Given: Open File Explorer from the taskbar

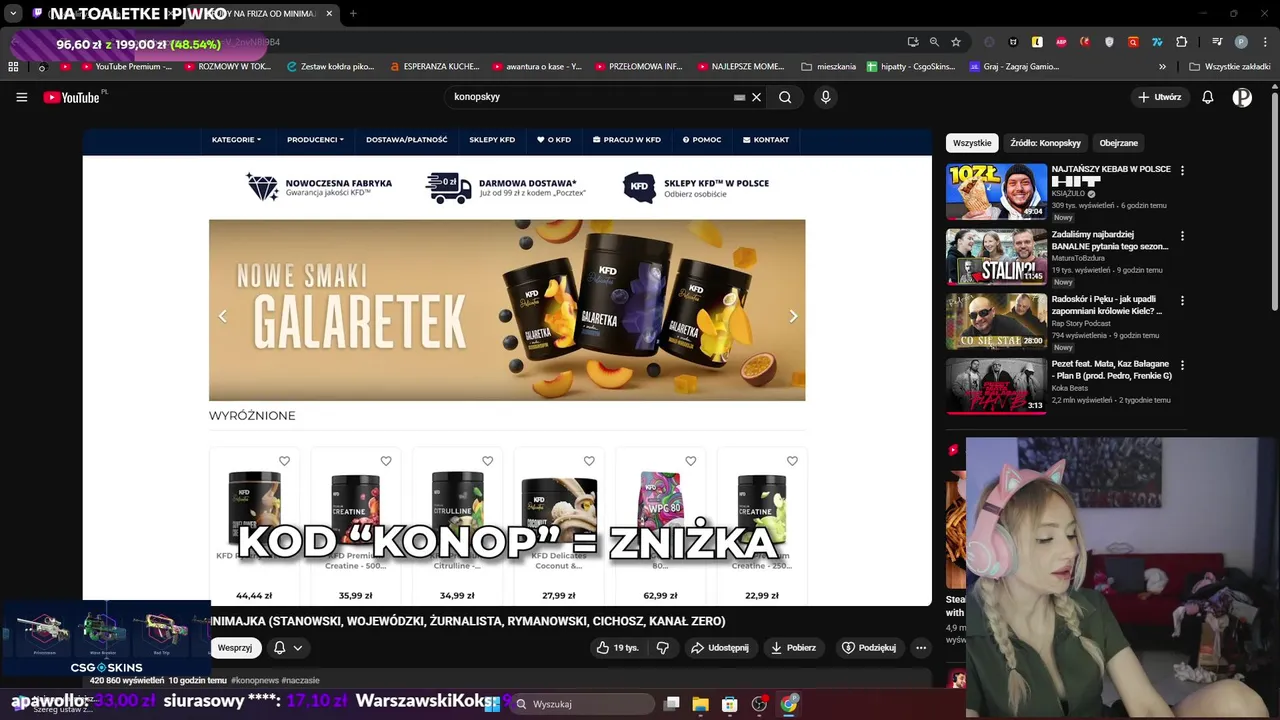Looking at the screenshot, I should click(701, 704).
